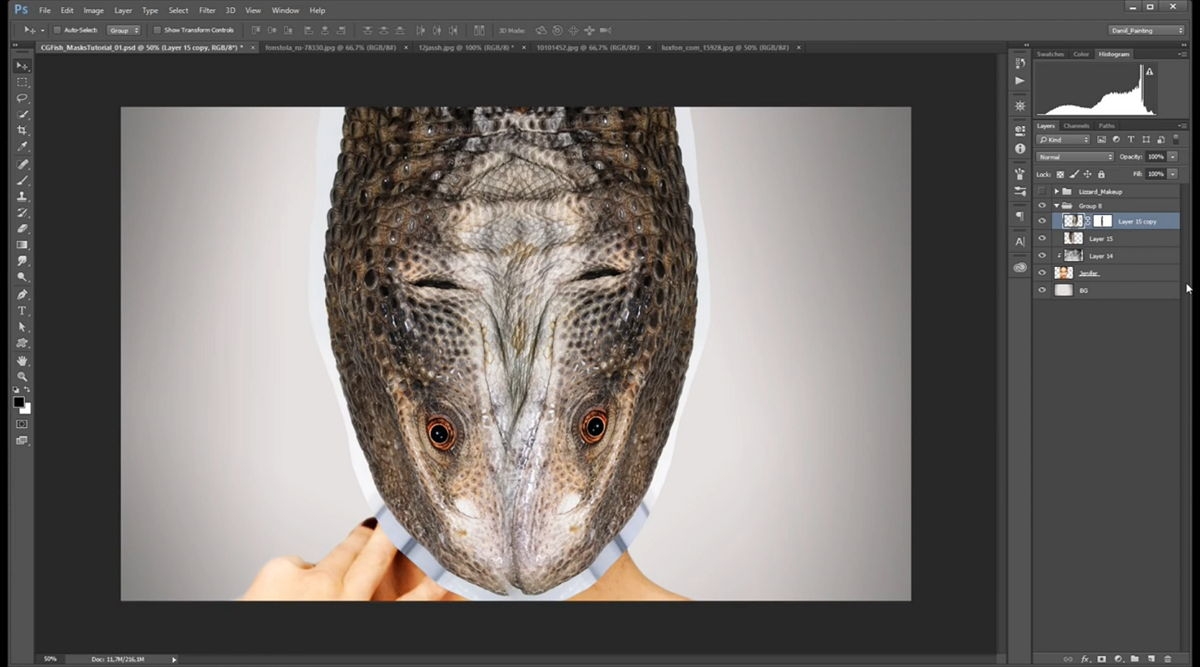Select the Brush tool

22,180
